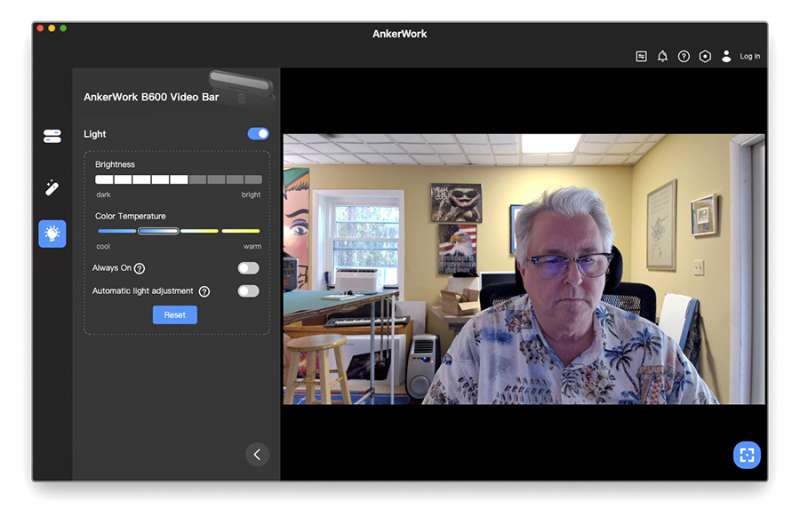Set brightness to the first segment

coord(104,180)
